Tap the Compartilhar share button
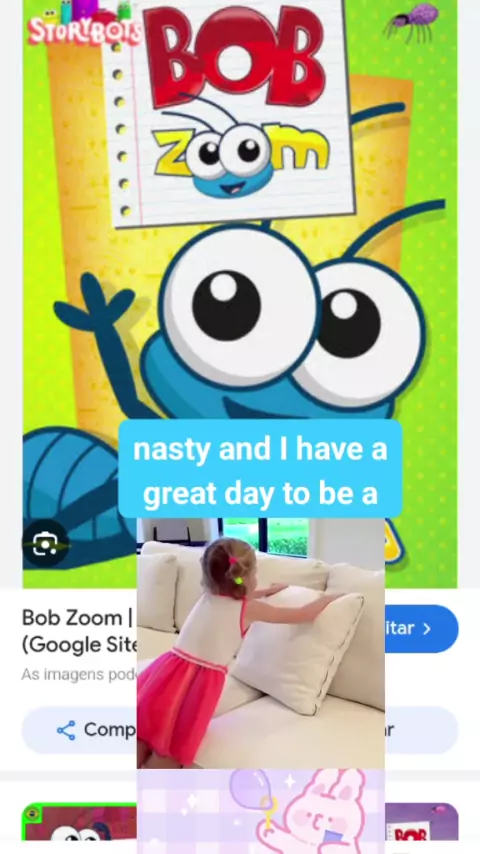Screen dimensions: 480x854 [80, 730]
